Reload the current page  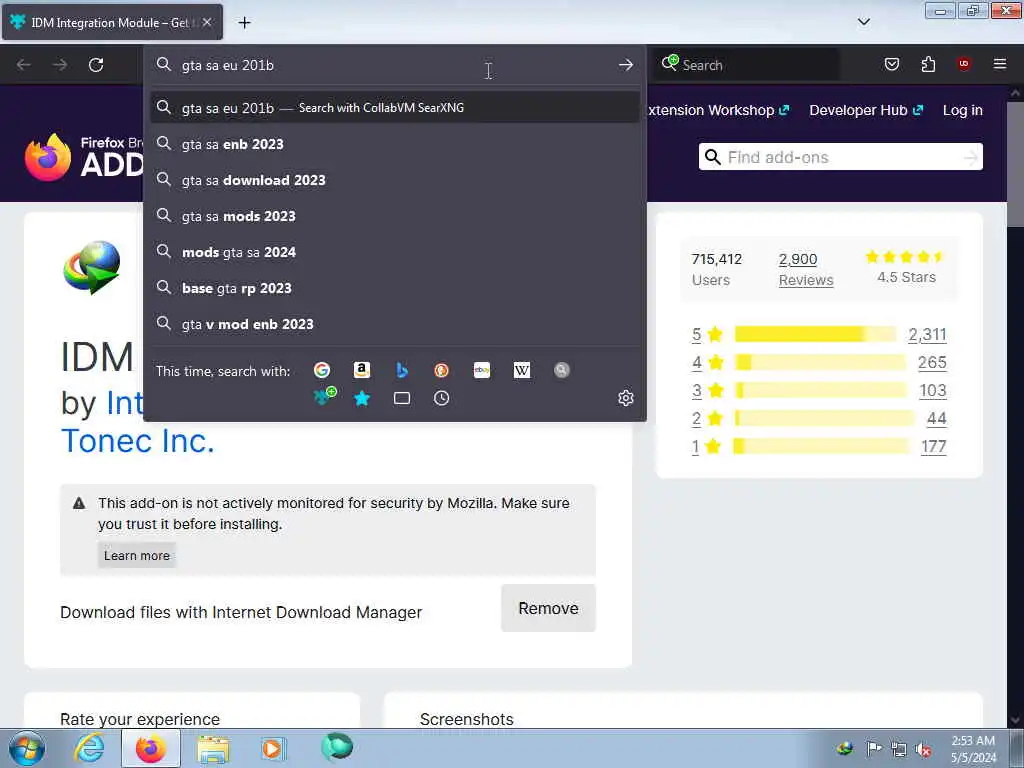coord(96,65)
